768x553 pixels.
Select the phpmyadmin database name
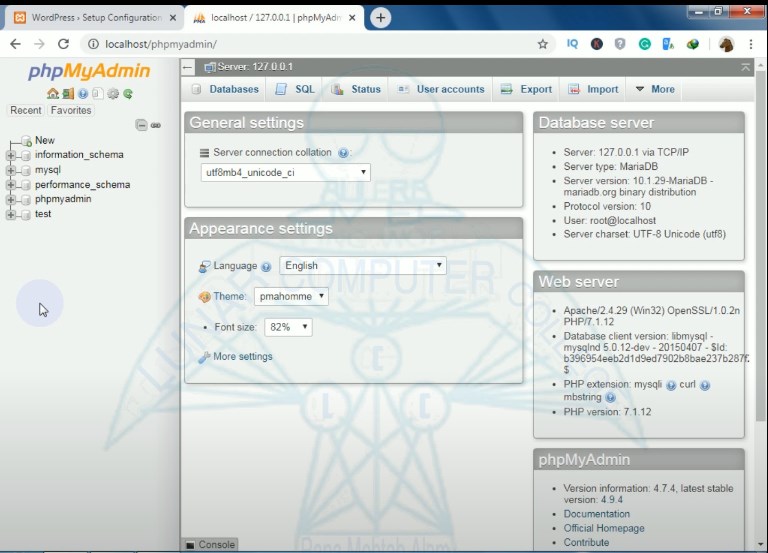[x=63, y=199]
